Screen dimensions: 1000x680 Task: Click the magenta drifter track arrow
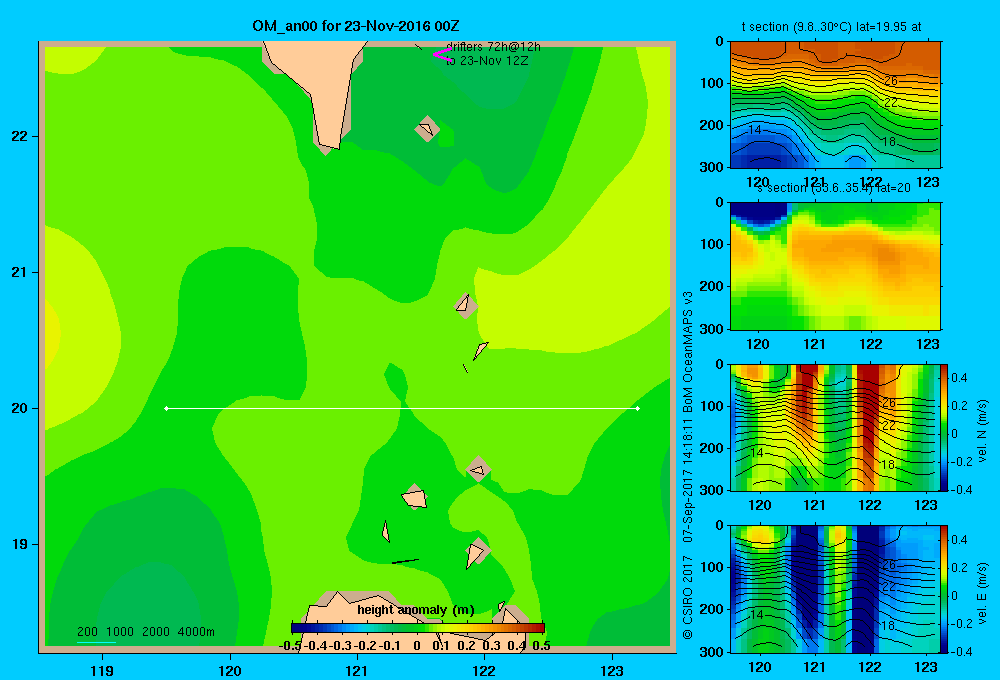[x=441, y=55]
